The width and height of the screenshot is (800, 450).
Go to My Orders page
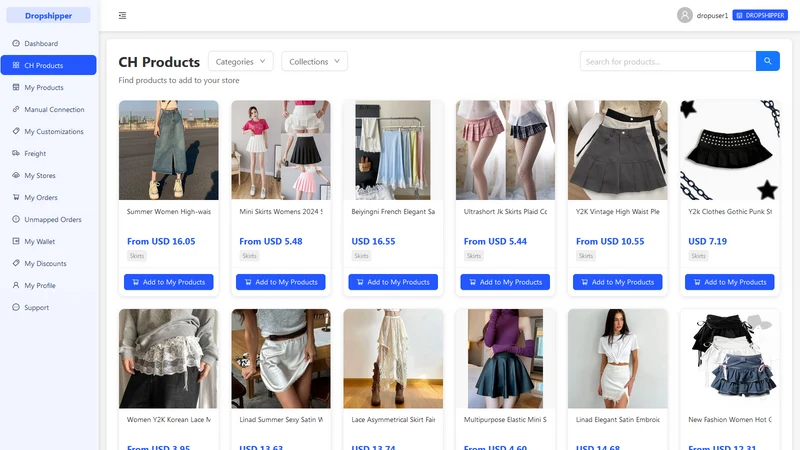pos(48,197)
